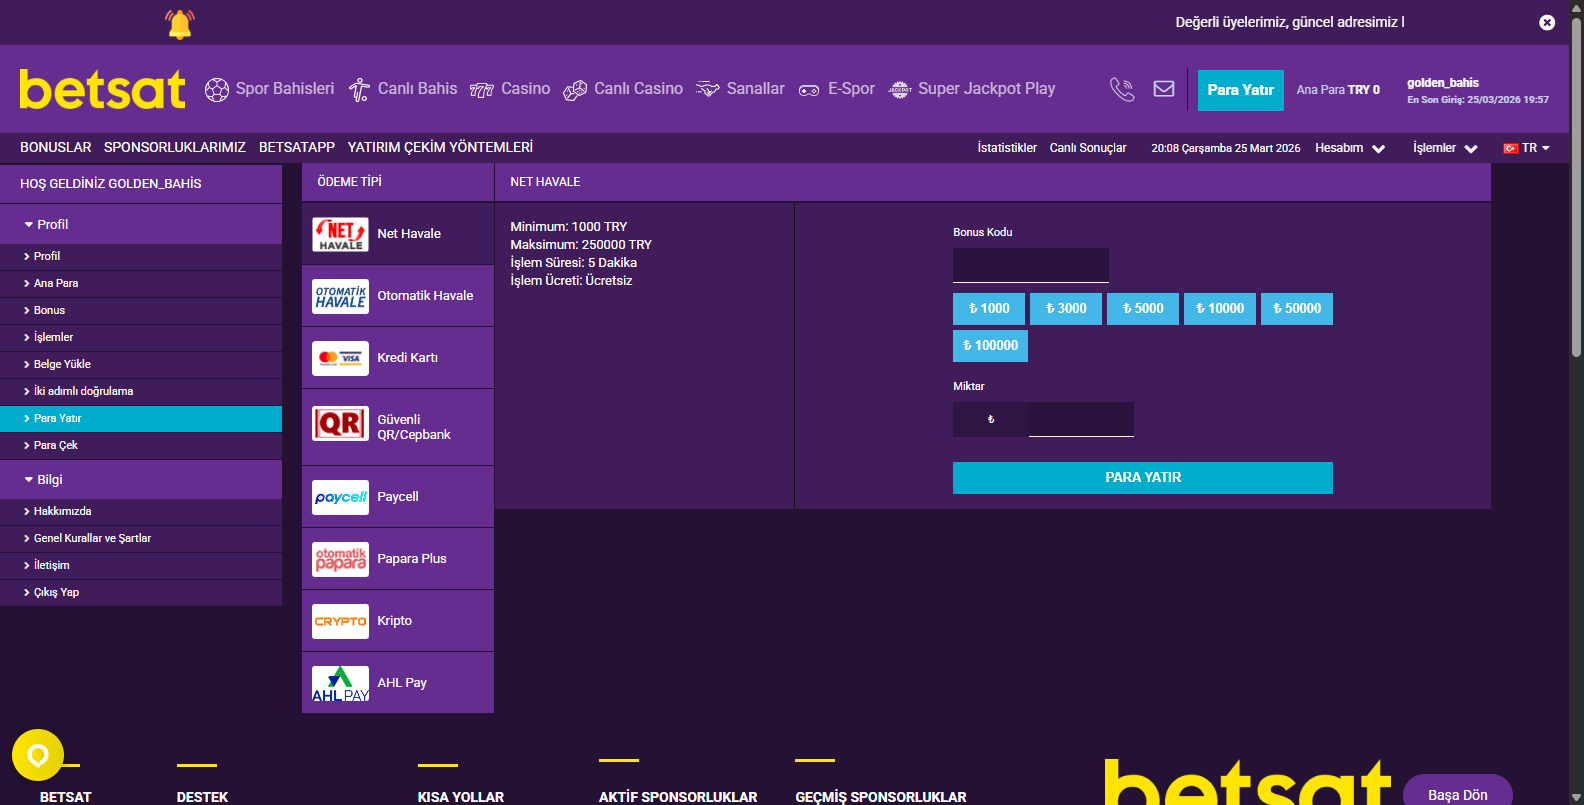Select the ₺ 5000 preset amount
Viewport: 1584px width, 805px height.
pos(1143,309)
